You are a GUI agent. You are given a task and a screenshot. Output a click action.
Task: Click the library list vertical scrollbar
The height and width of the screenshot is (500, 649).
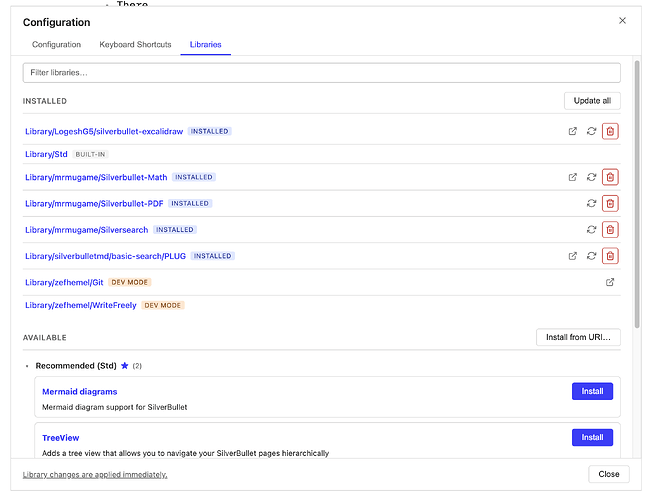[x=637, y=195]
